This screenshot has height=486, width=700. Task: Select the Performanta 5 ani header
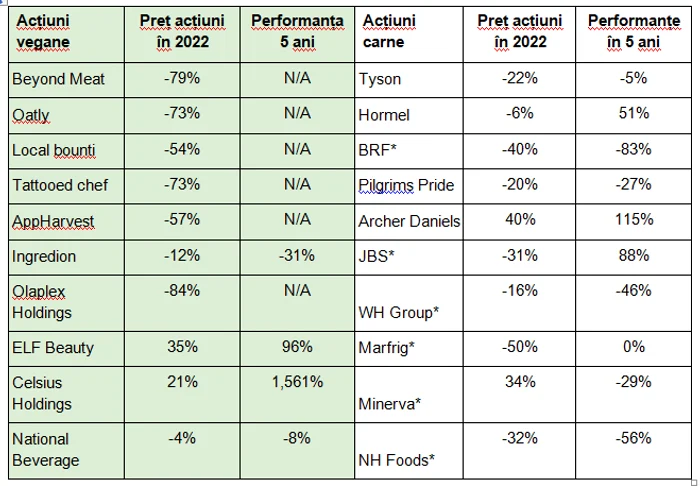297,34
